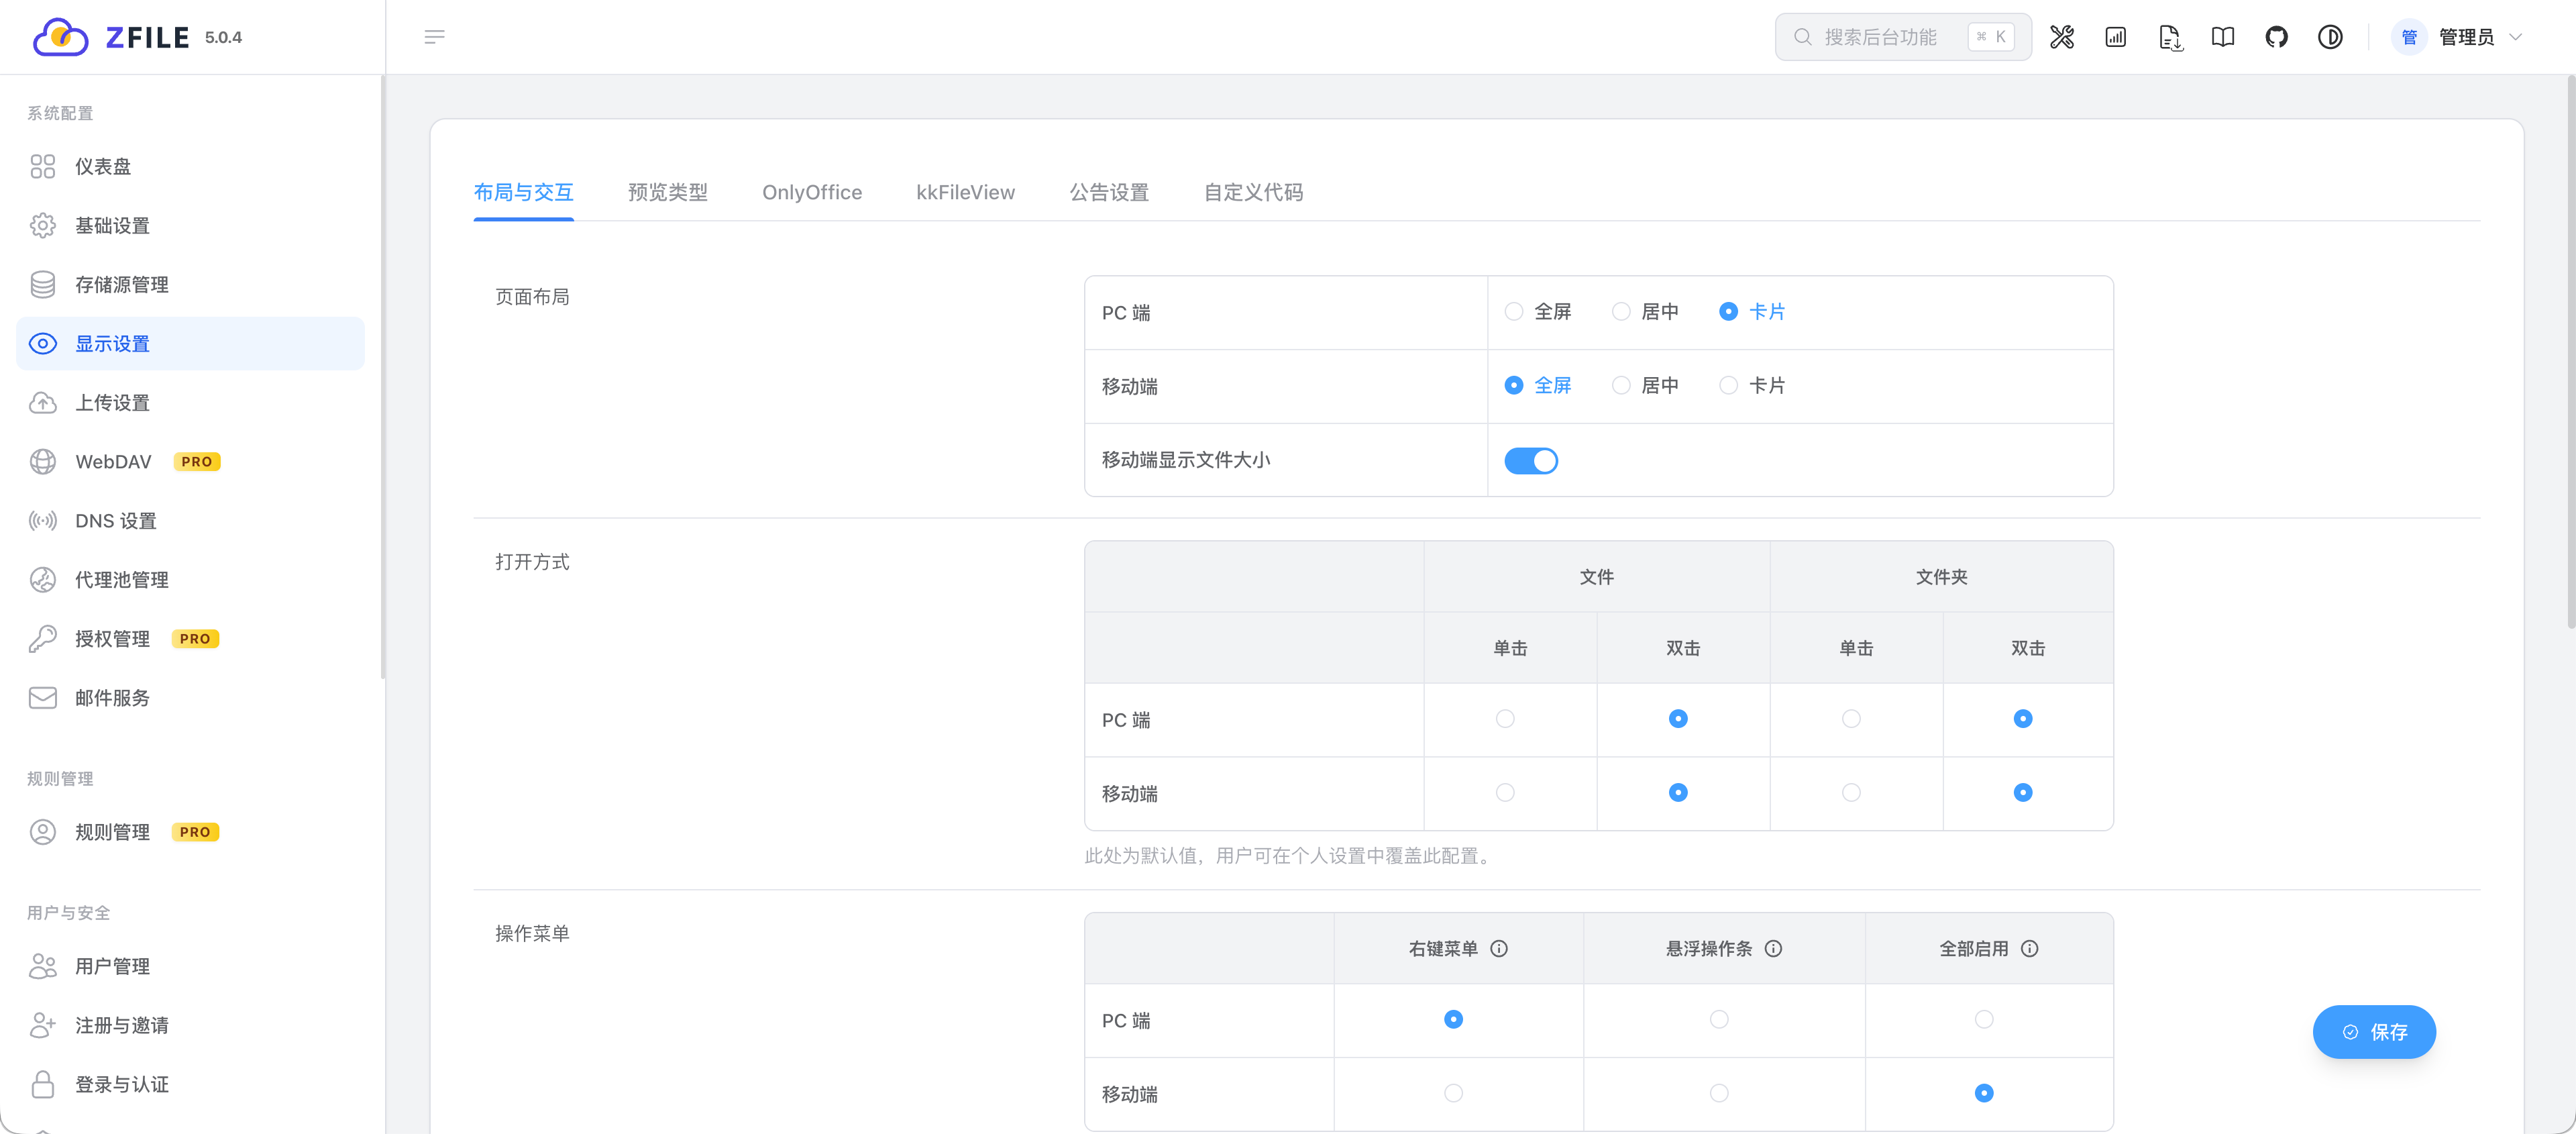
Task: Switch to OnlyOffice tab
Action: [811, 192]
